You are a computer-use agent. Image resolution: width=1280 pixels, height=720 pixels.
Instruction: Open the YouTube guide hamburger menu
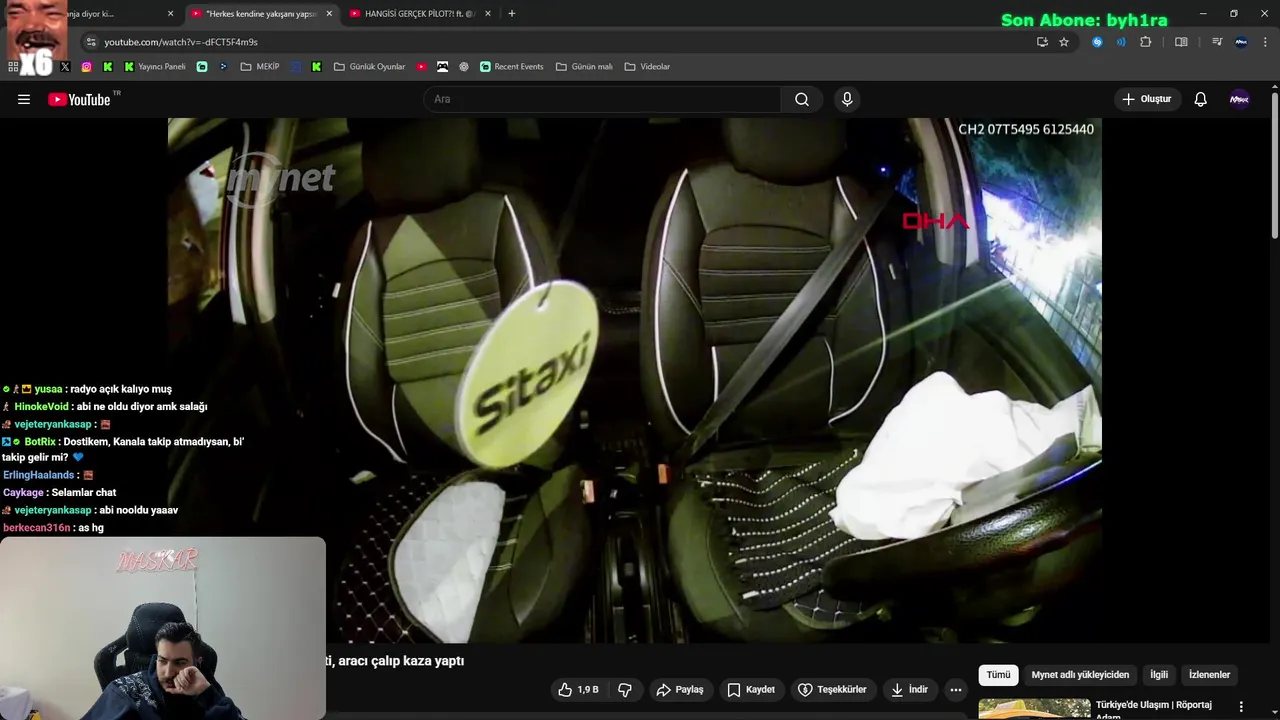click(x=24, y=99)
